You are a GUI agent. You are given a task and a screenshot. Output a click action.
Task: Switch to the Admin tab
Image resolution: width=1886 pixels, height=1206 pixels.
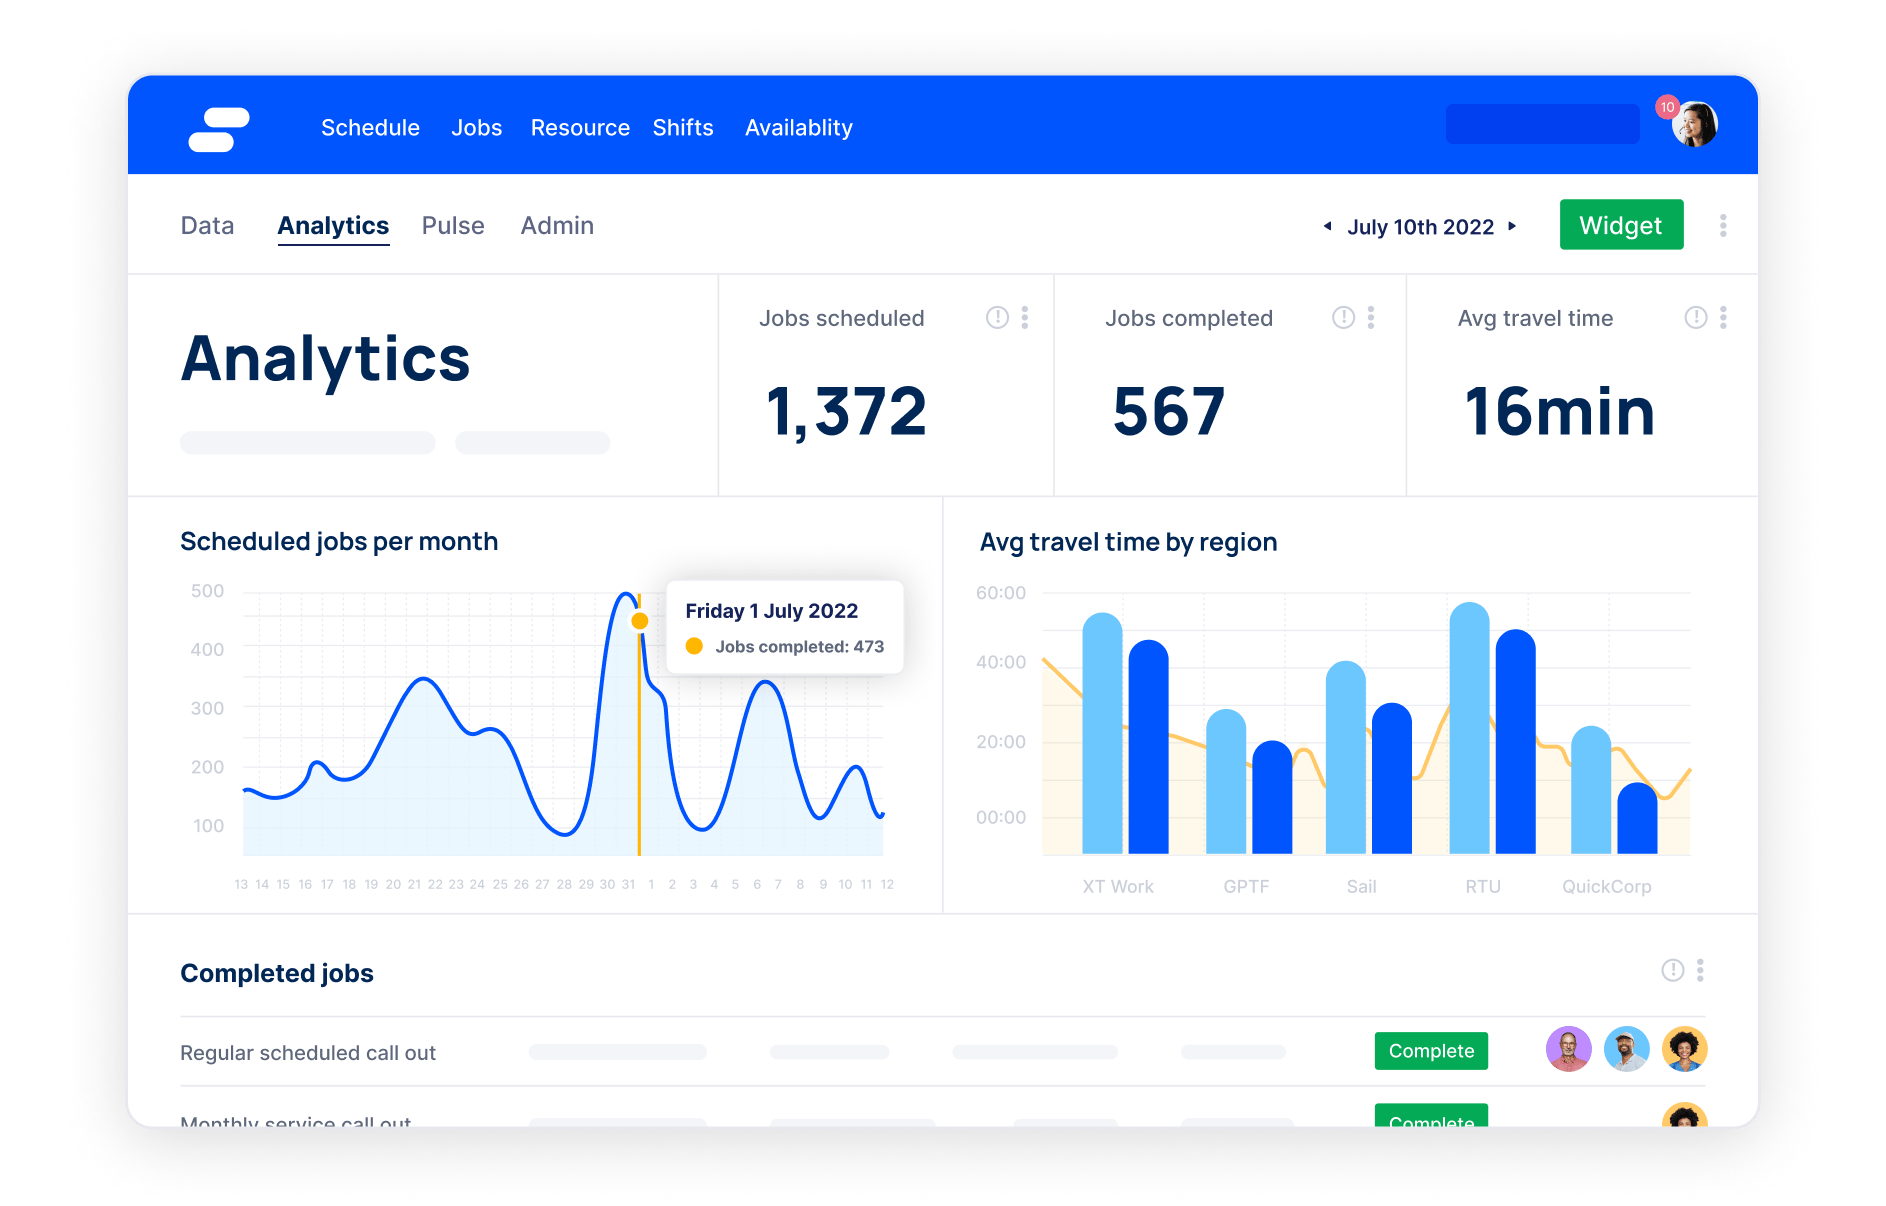[557, 226]
